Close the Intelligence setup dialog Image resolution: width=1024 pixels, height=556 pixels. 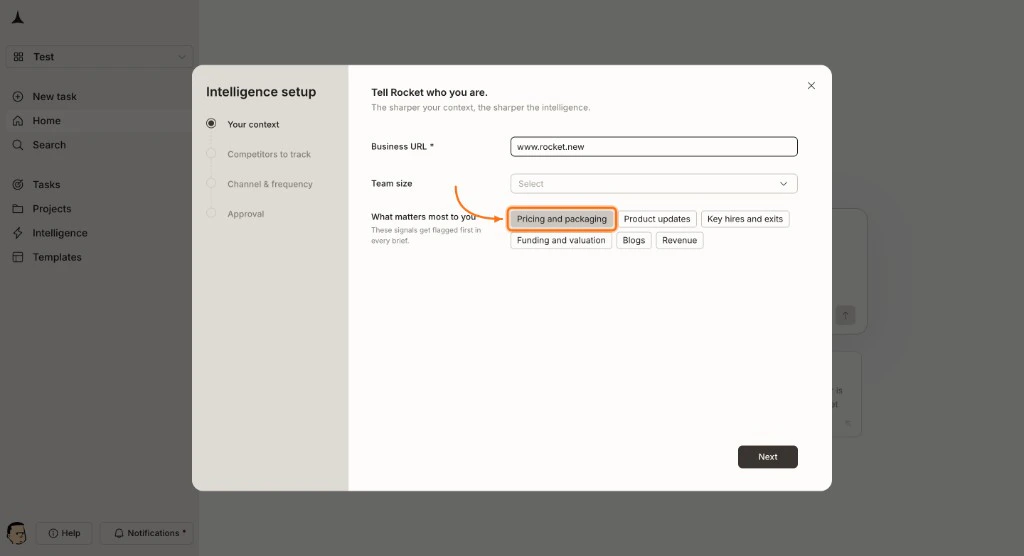click(811, 86)
